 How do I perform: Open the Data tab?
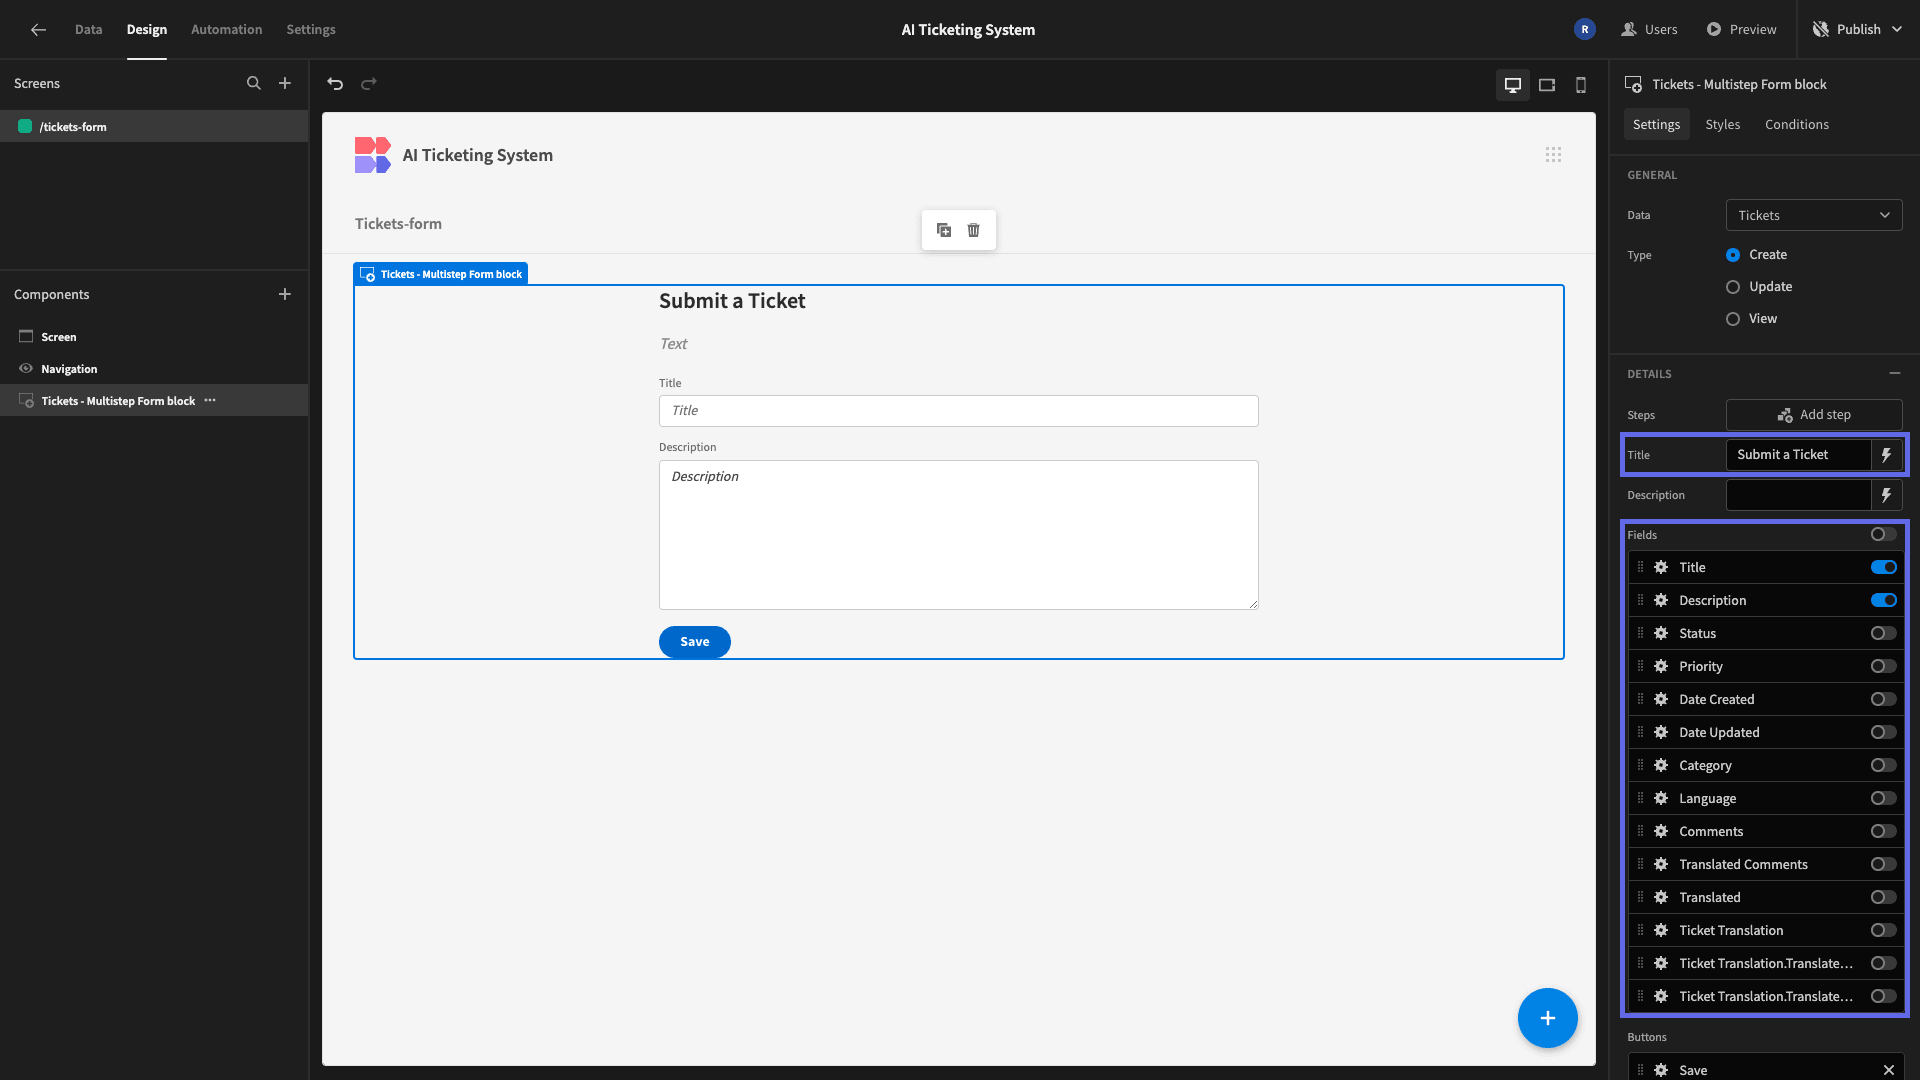point(88,30)
